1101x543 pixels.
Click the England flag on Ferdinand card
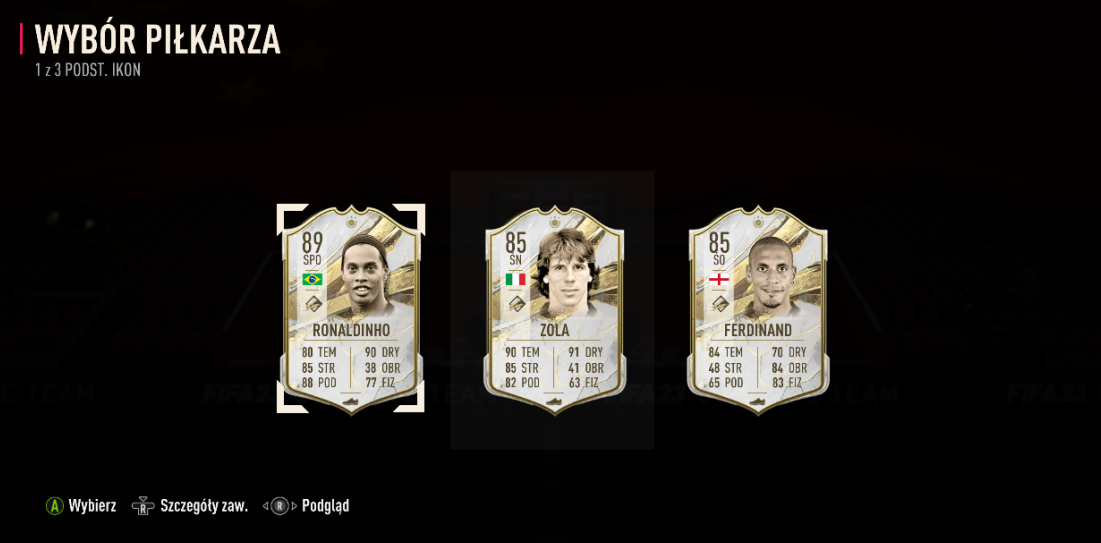pos(719,279)
